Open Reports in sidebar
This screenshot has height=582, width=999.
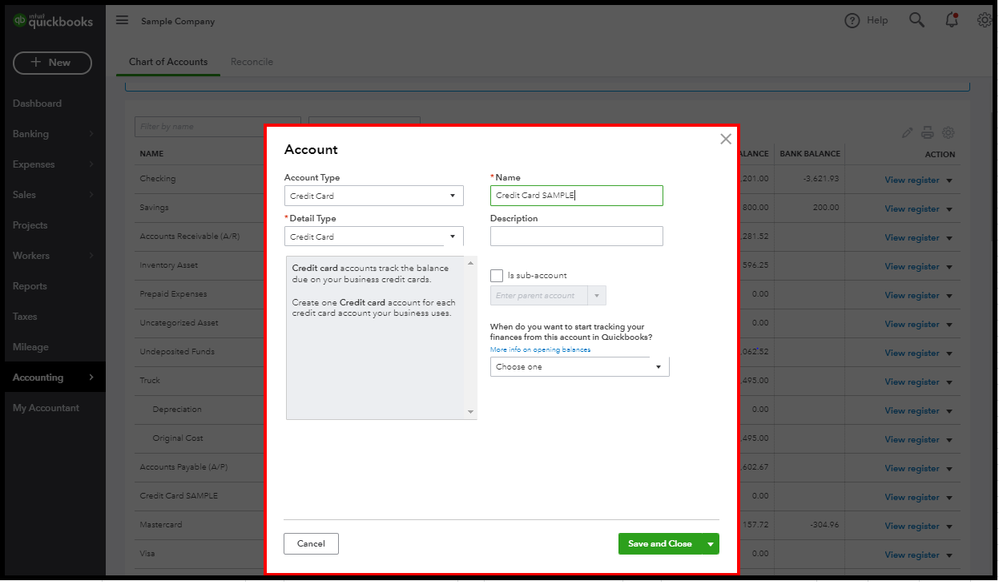pyautogui.click(x=30, y=286)
